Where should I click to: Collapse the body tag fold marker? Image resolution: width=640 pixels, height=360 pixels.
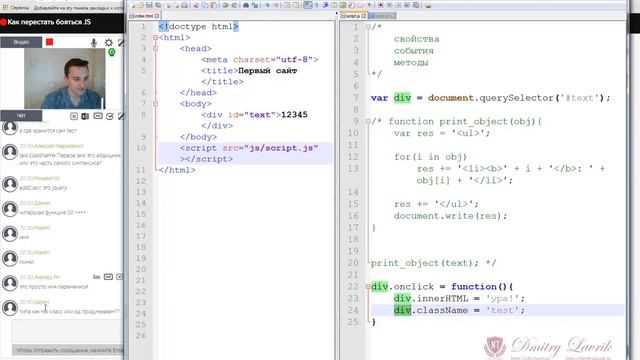pos(156,104)
